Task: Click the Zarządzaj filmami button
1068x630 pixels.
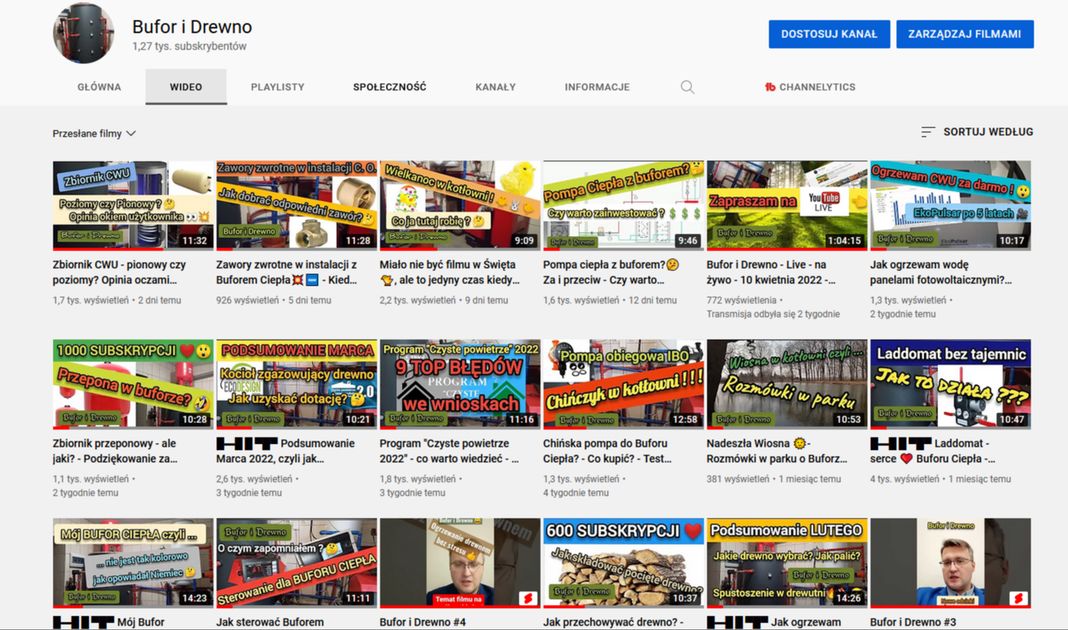Action: [x=964, y=34]
